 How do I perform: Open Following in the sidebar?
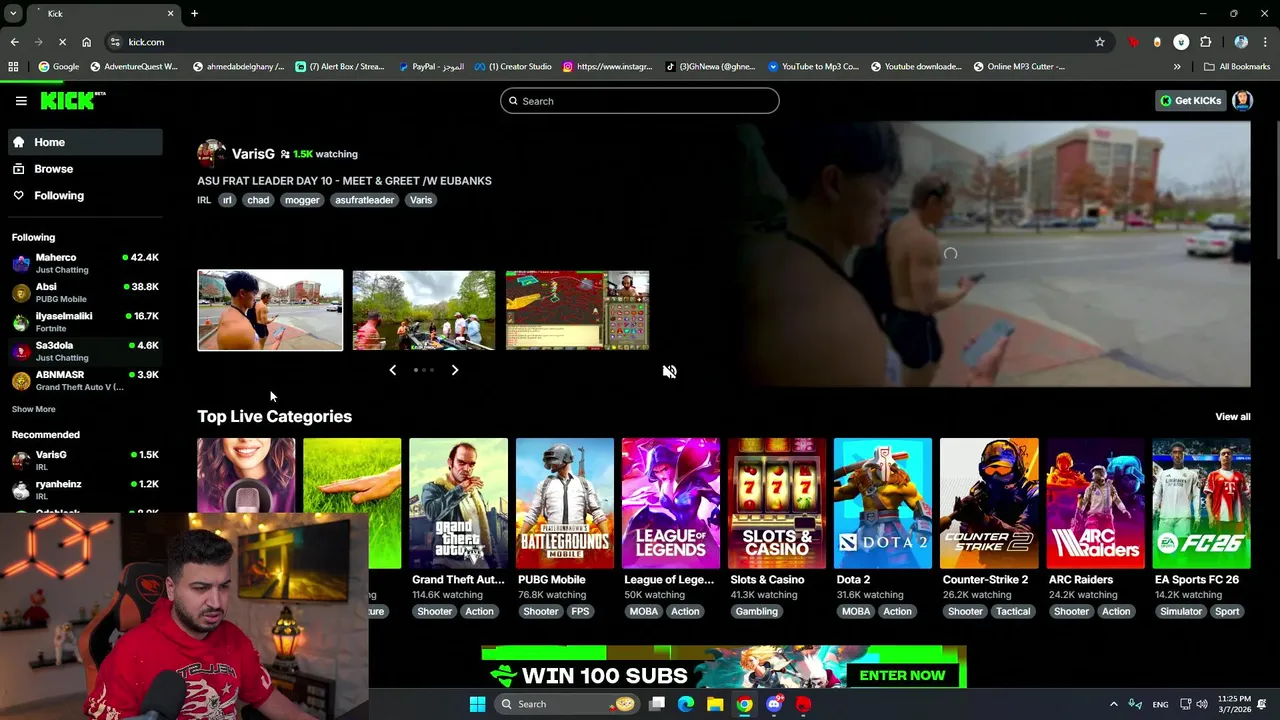(x=85, y=196)
